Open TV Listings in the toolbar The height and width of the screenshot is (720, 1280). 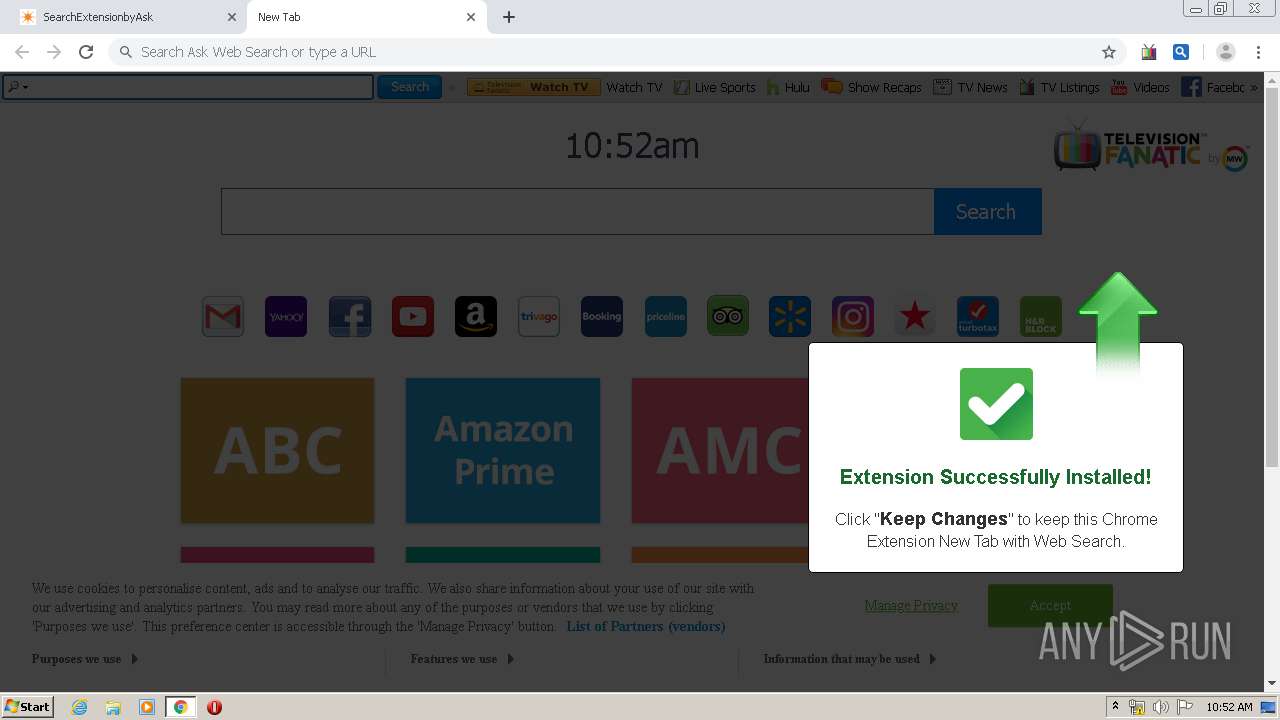(1059, 87)
